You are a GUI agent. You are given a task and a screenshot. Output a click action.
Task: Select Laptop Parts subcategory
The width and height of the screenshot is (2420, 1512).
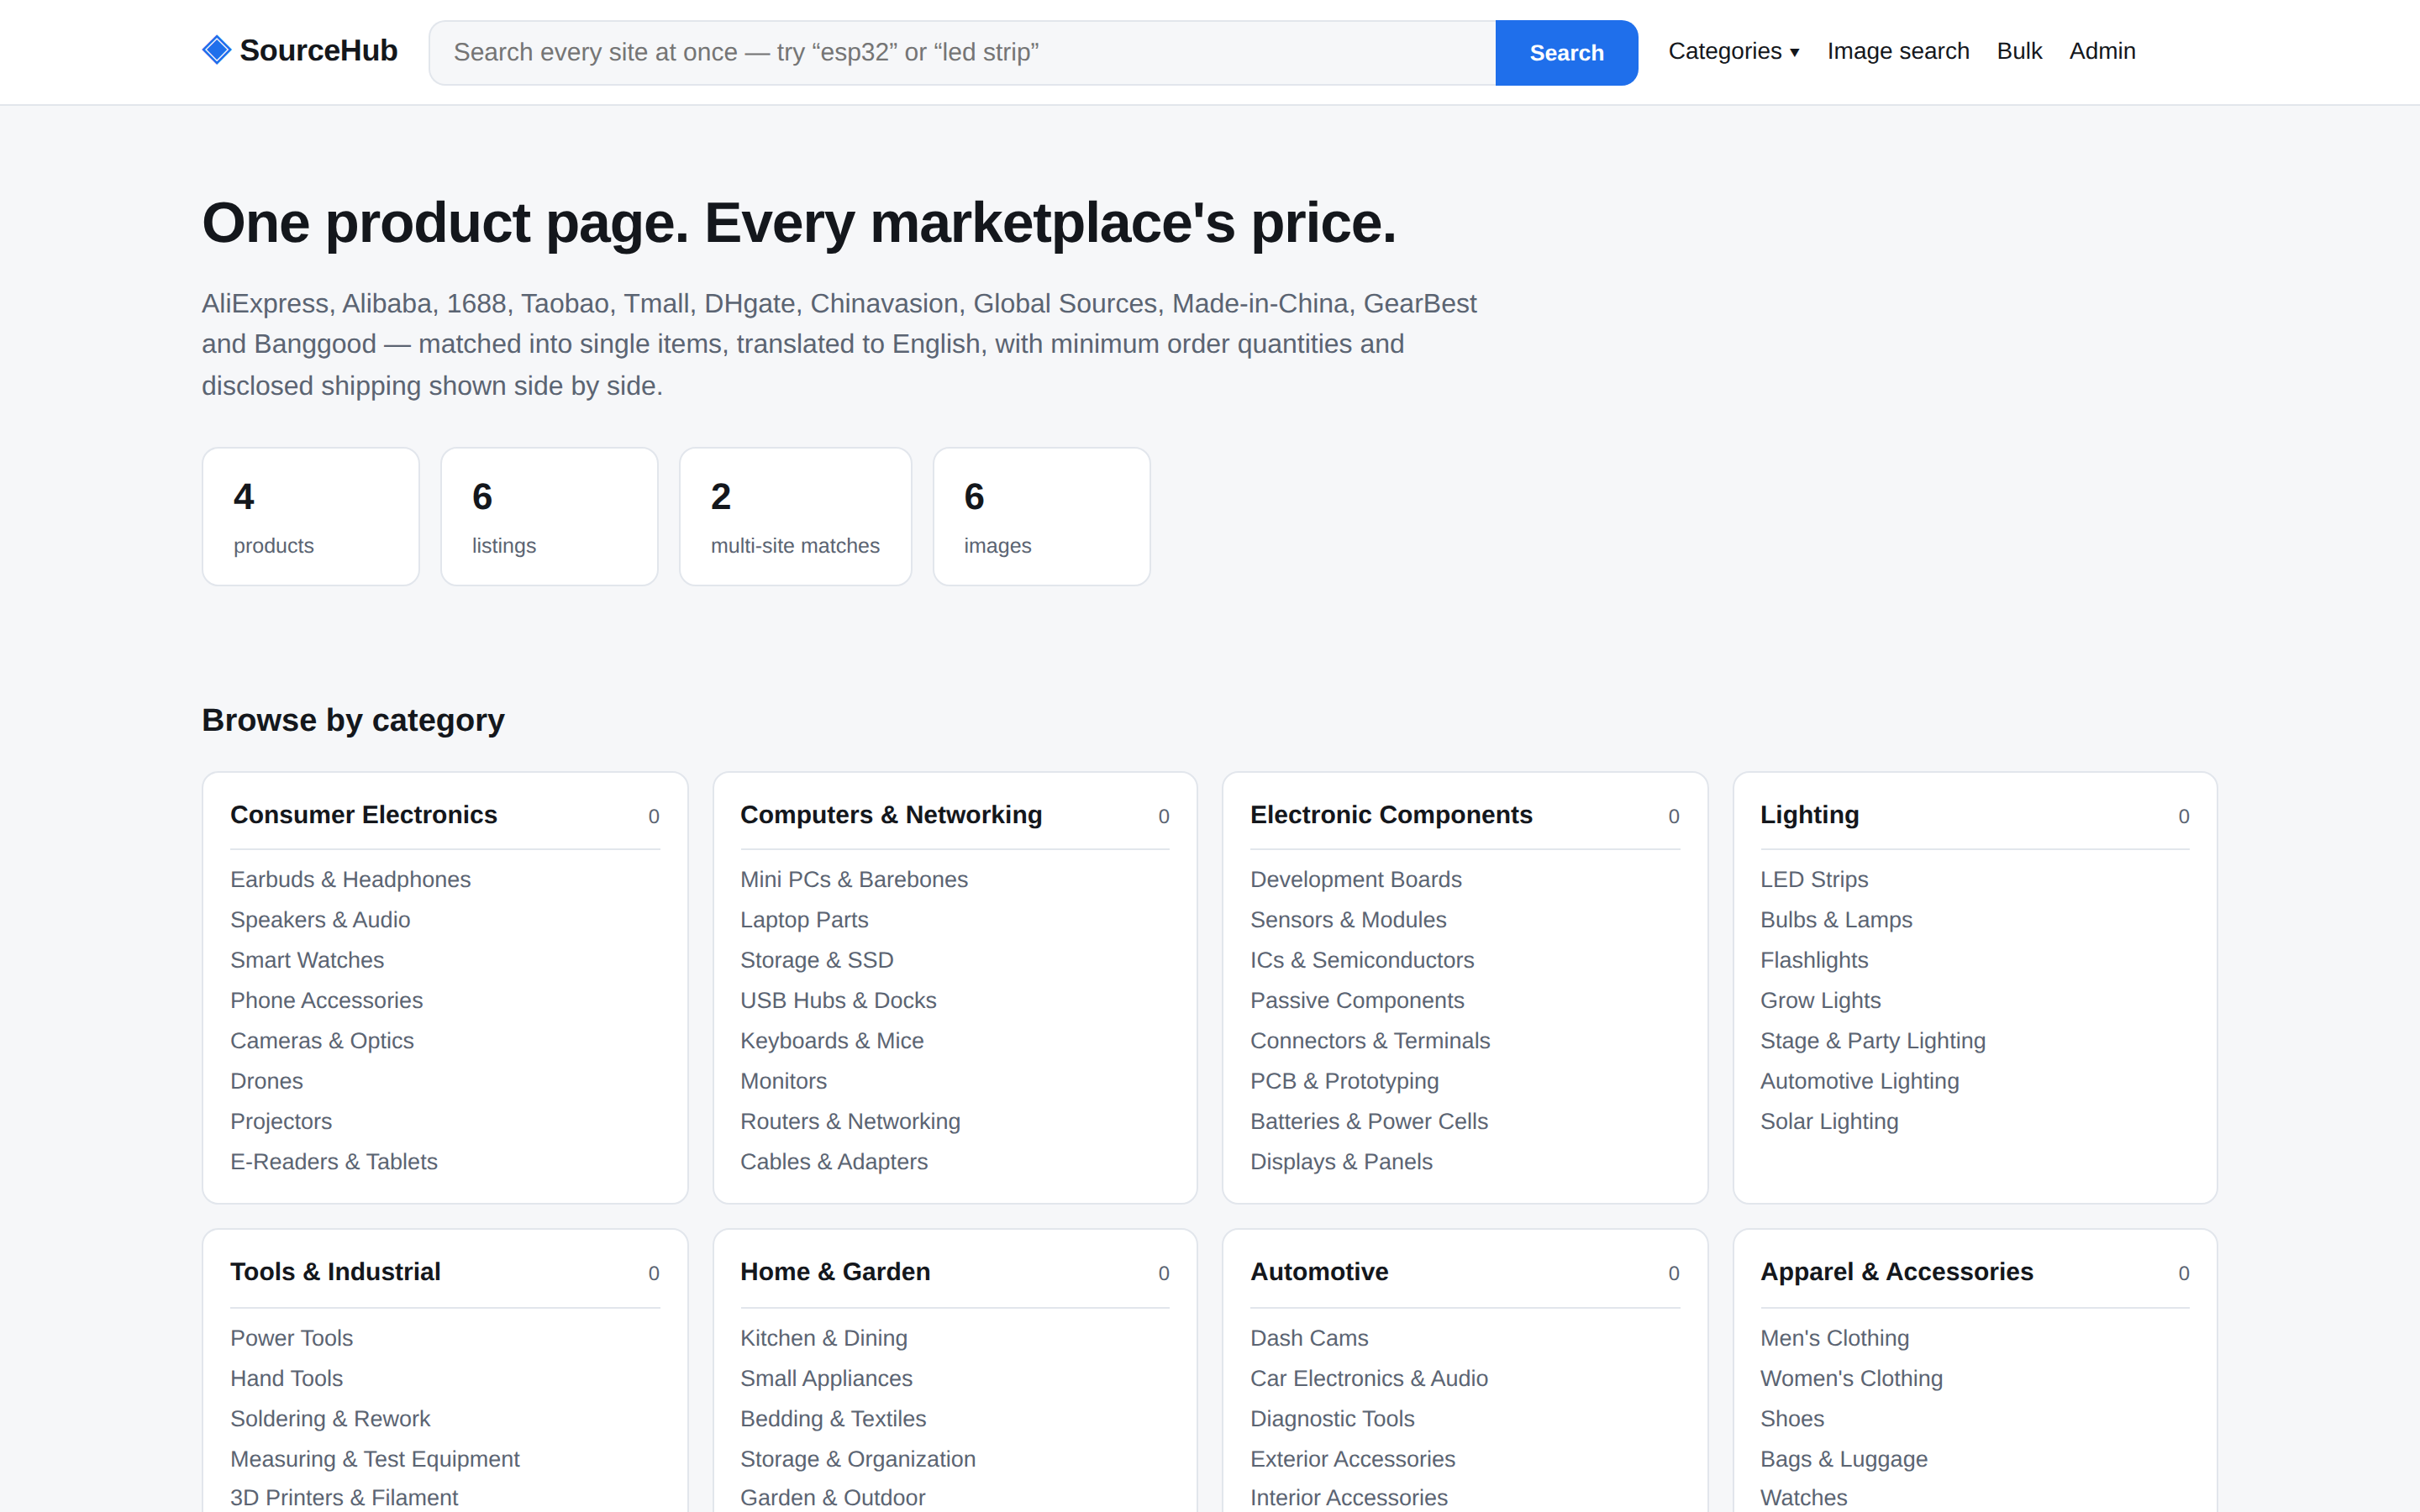pos(804,920)
